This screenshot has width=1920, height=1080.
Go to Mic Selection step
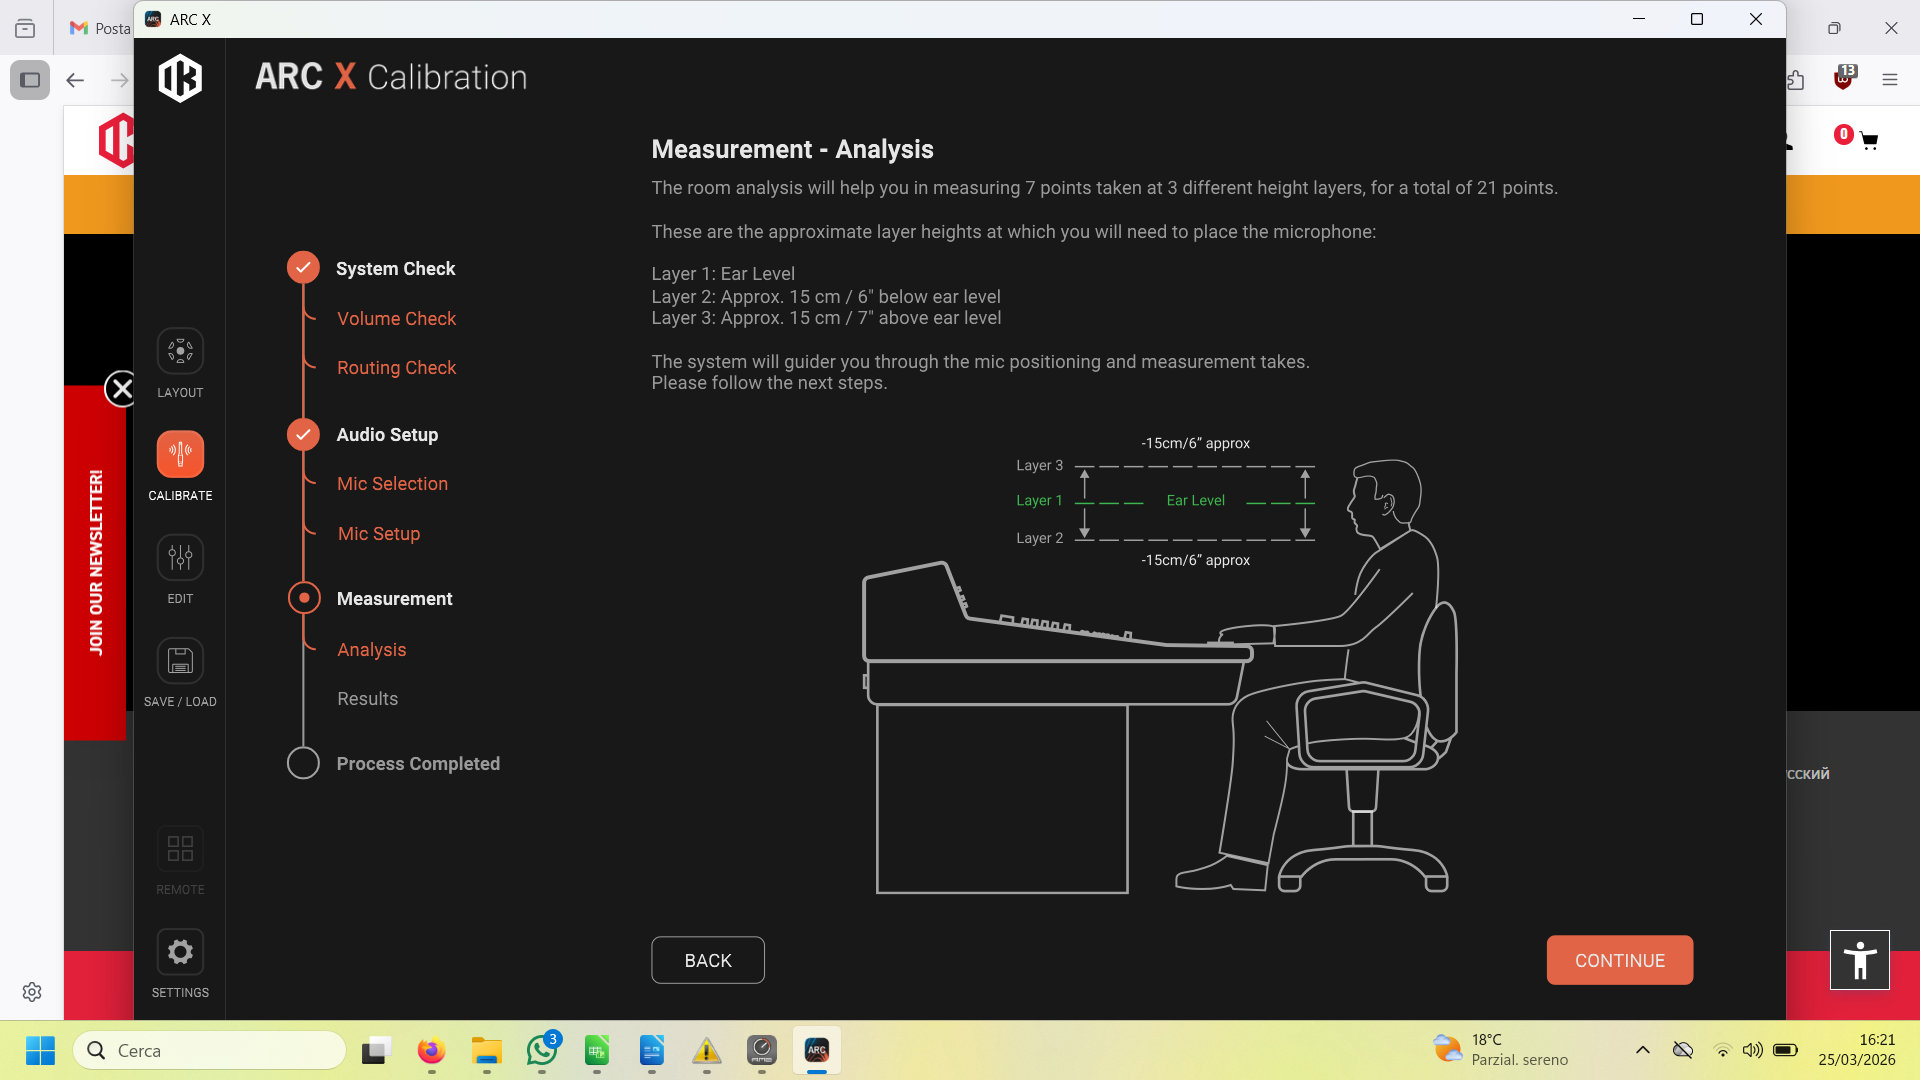[x=392, y=484]
